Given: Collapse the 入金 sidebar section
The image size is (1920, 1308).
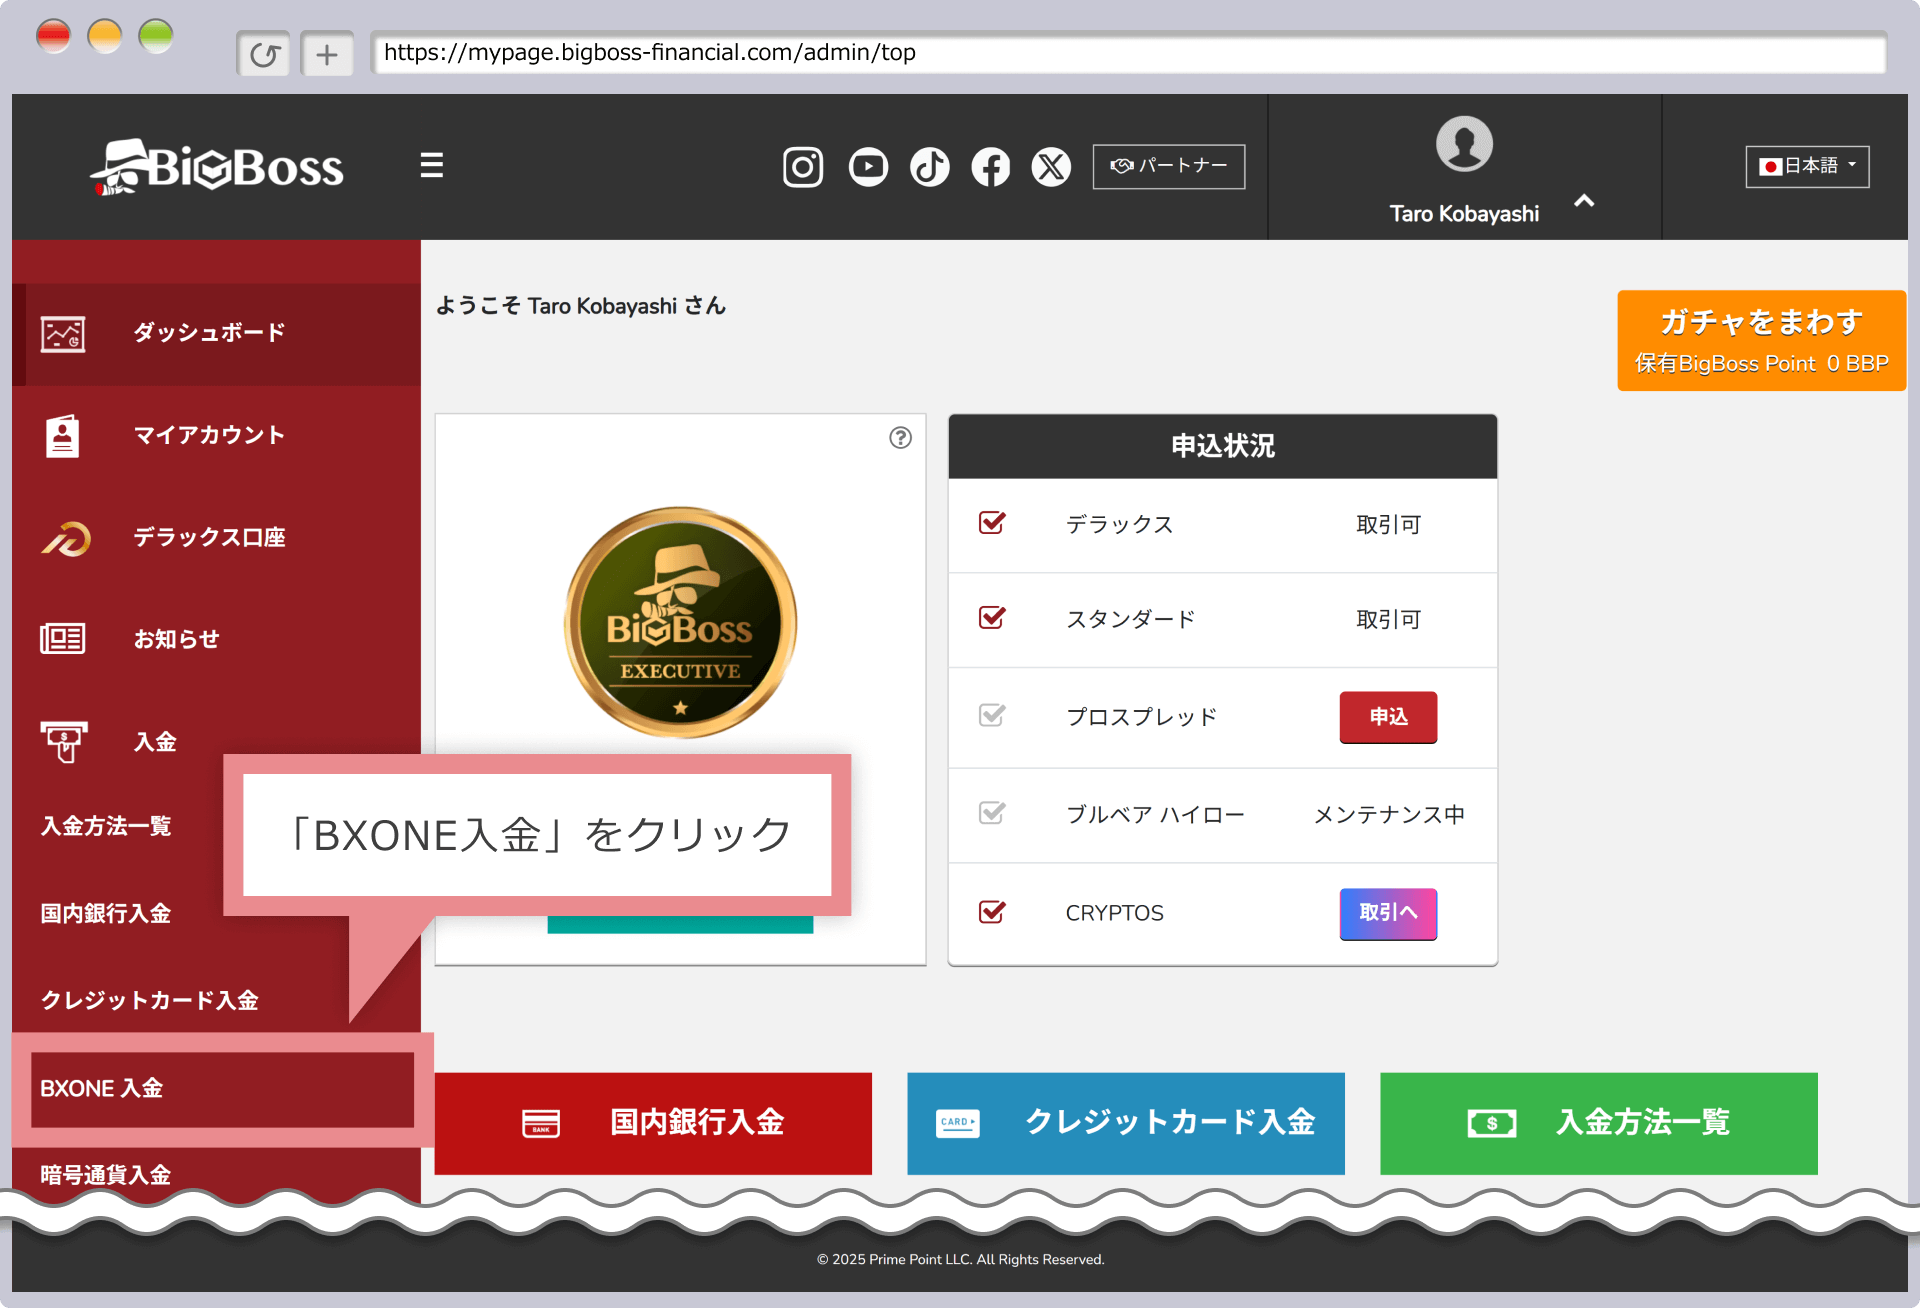Looking at the screenshot, I should click(155, 742).
